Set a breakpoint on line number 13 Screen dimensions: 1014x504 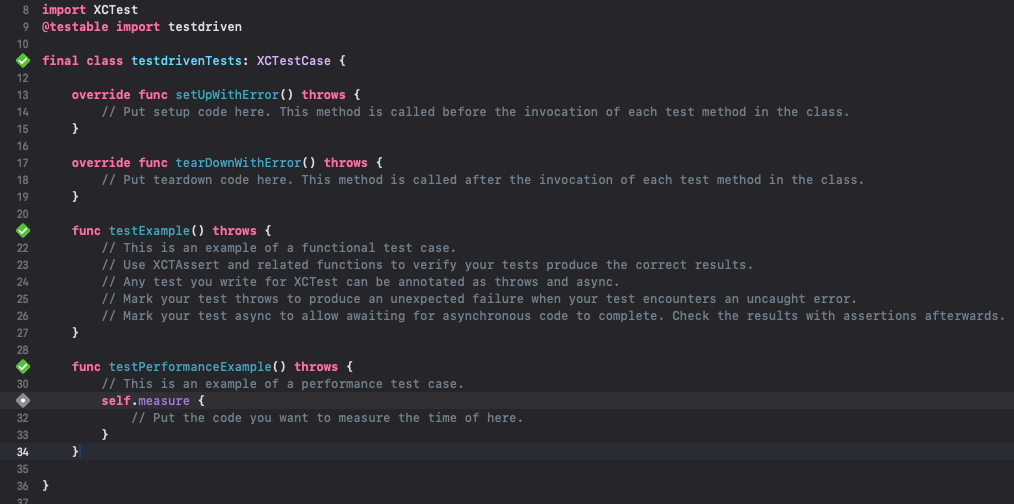click(x=22, y=95)
